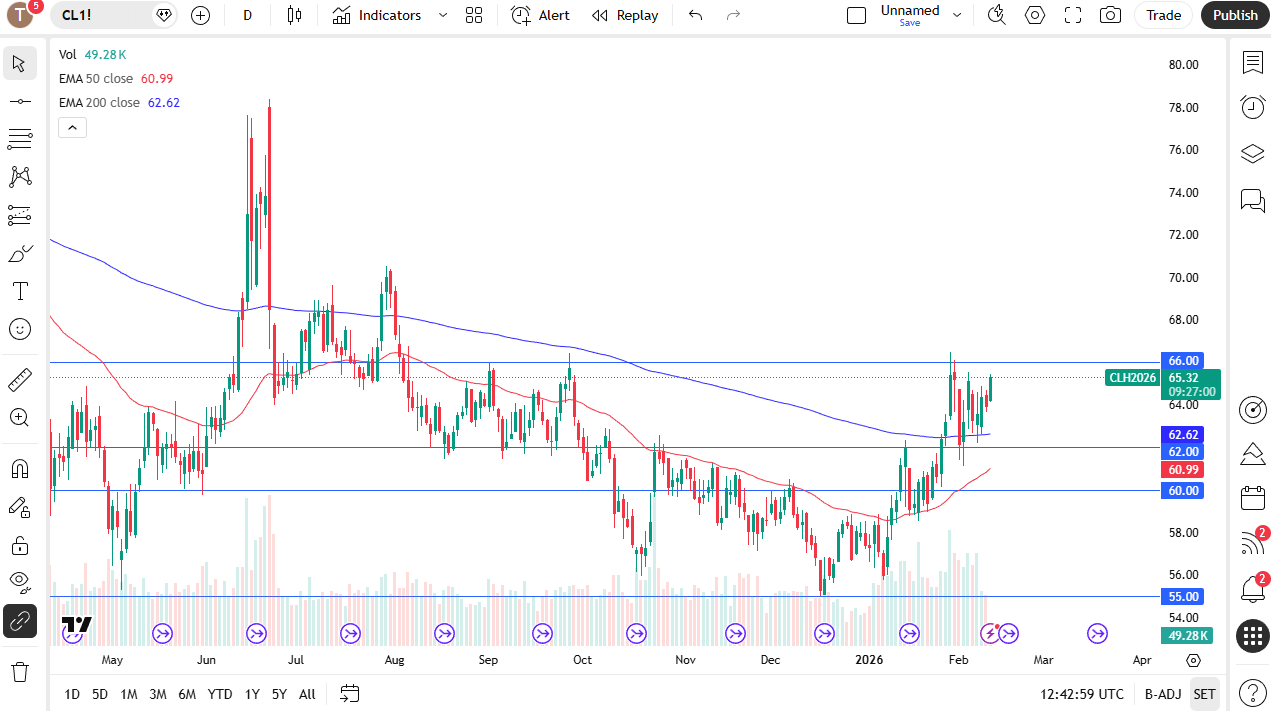1271x711 pixels.
Task: Open the alerts clock panel
Action: 1252,107
